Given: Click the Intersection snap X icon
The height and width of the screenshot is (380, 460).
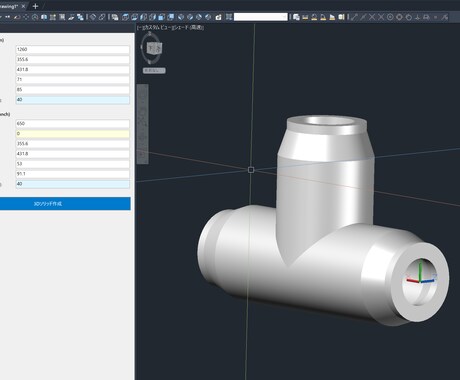Looking at the screenshot, I should (x=372, y=17).
